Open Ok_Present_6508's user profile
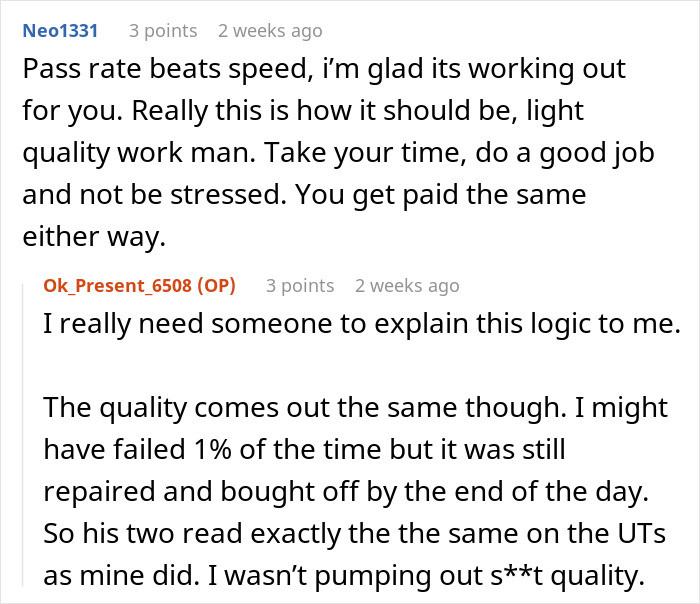Screen dimensions: 700x604 [x=122, y=286]
